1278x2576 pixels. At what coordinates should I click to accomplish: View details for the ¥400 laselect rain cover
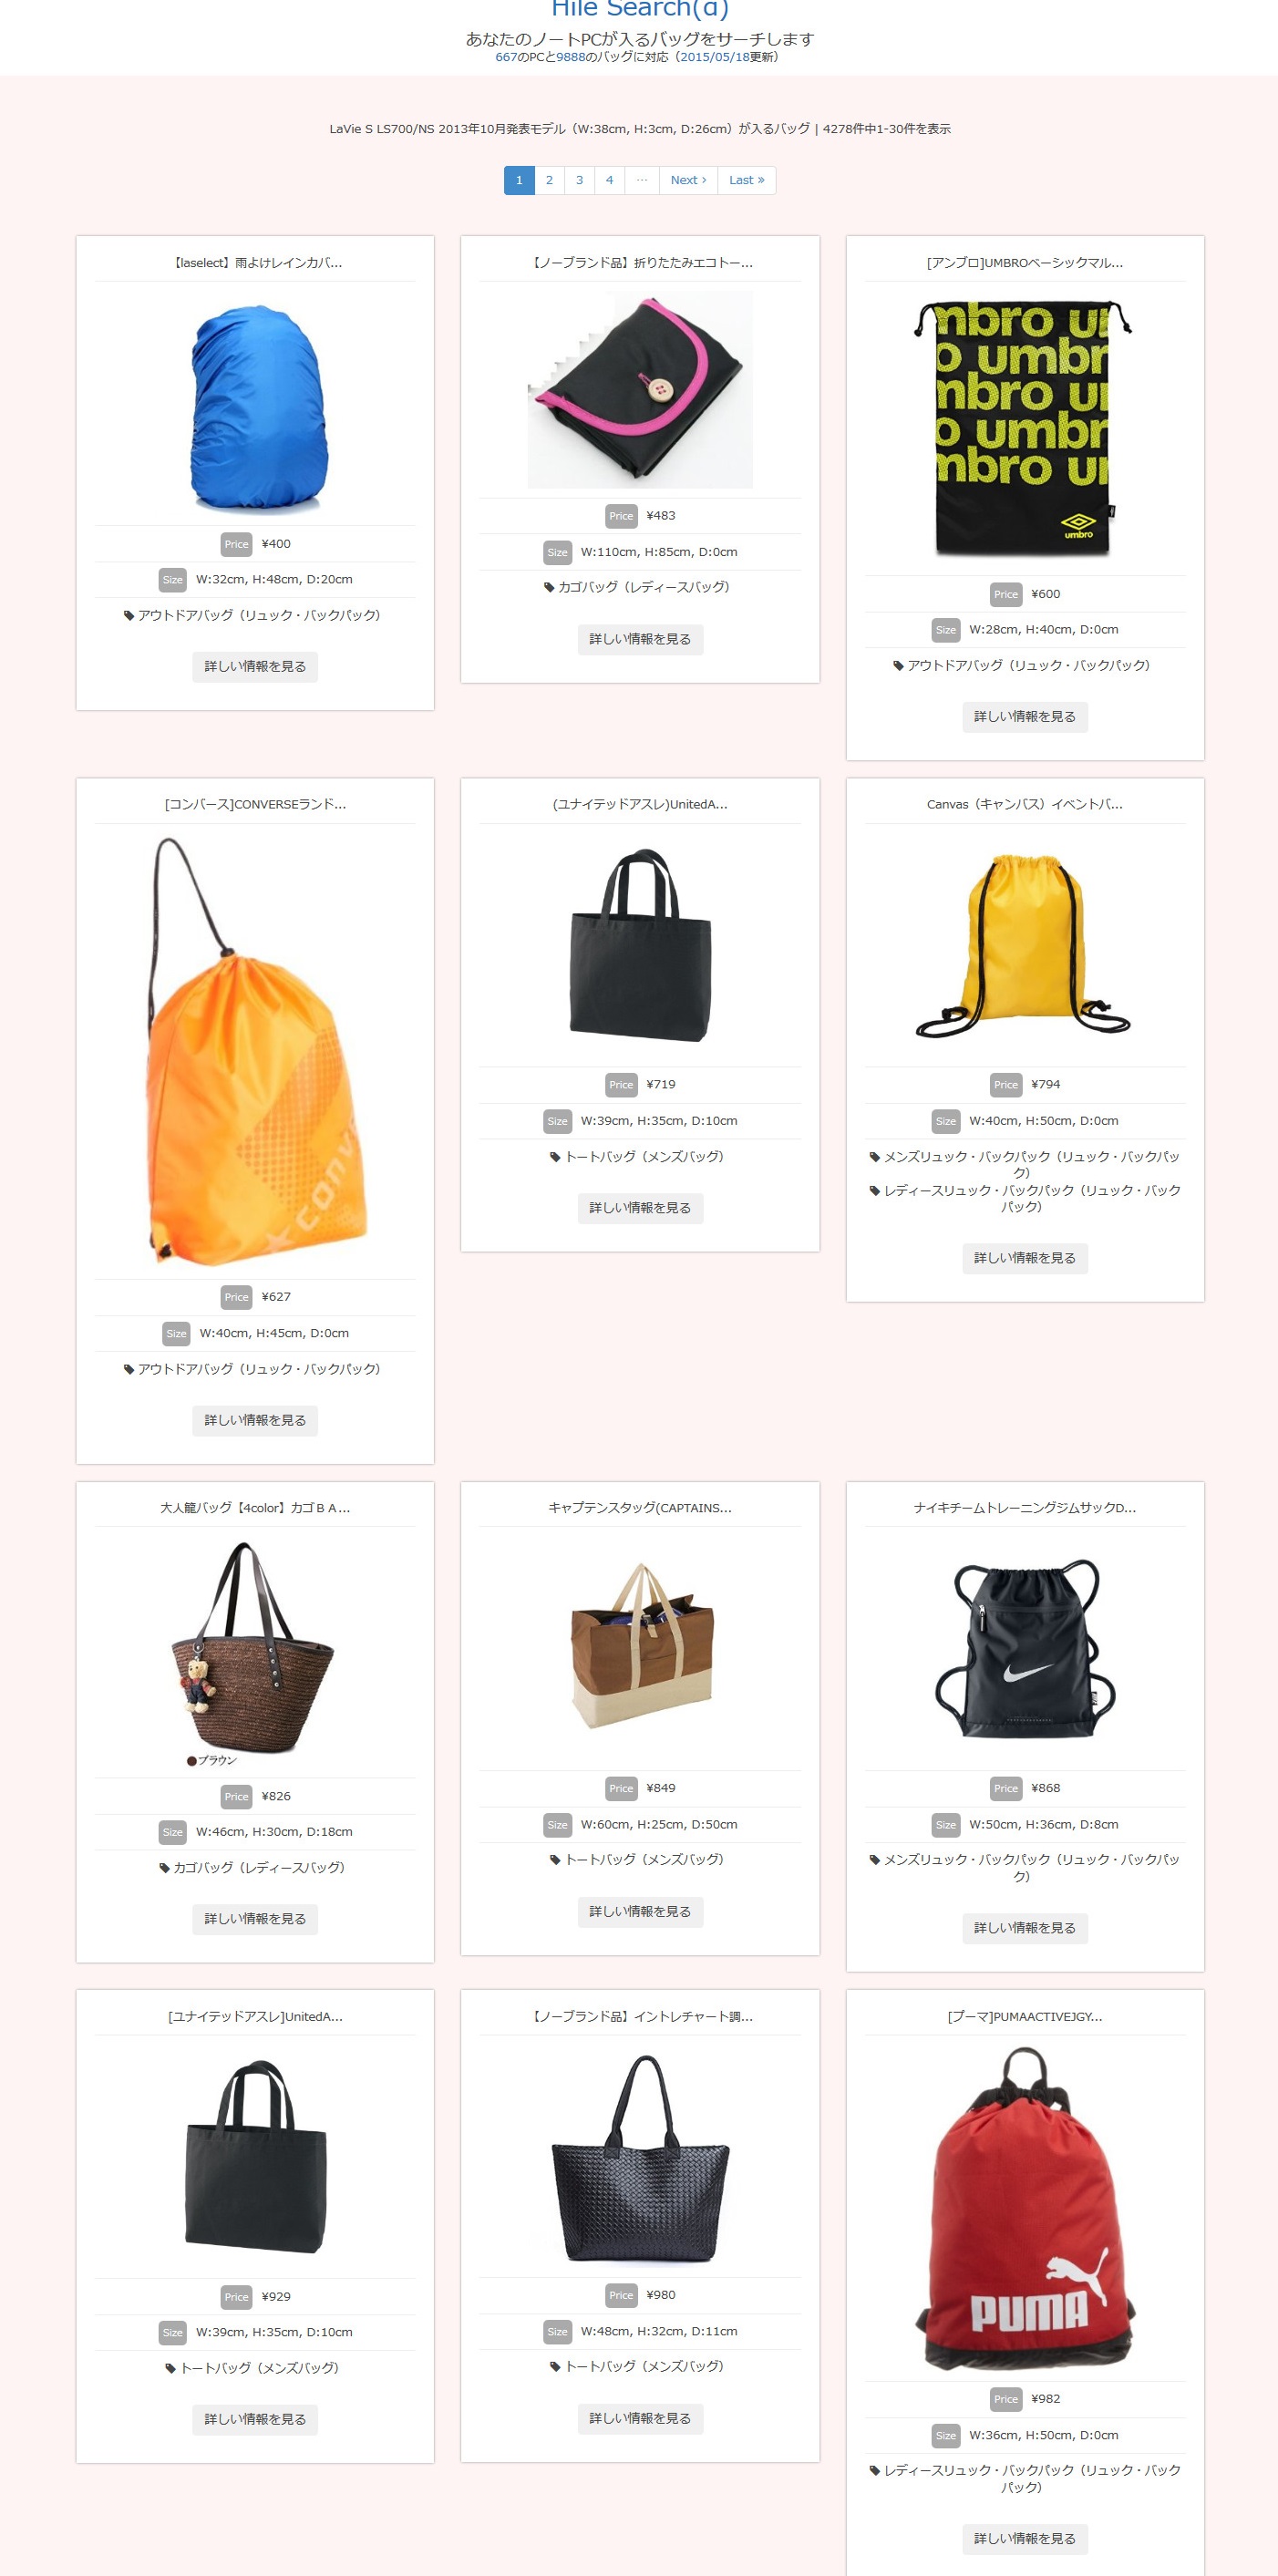tap(255, 667)
